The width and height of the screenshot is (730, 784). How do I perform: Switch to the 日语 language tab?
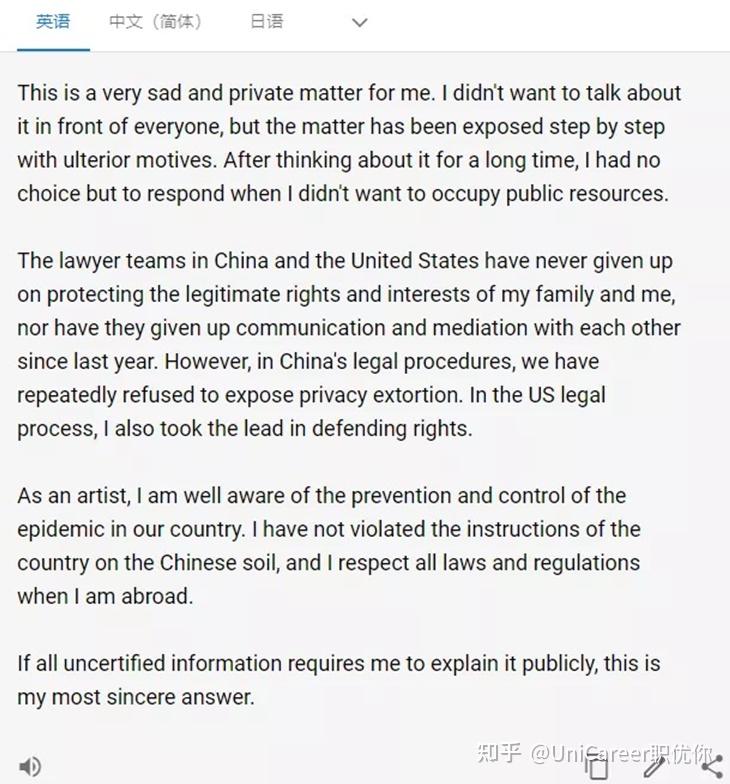pos(266,22)
